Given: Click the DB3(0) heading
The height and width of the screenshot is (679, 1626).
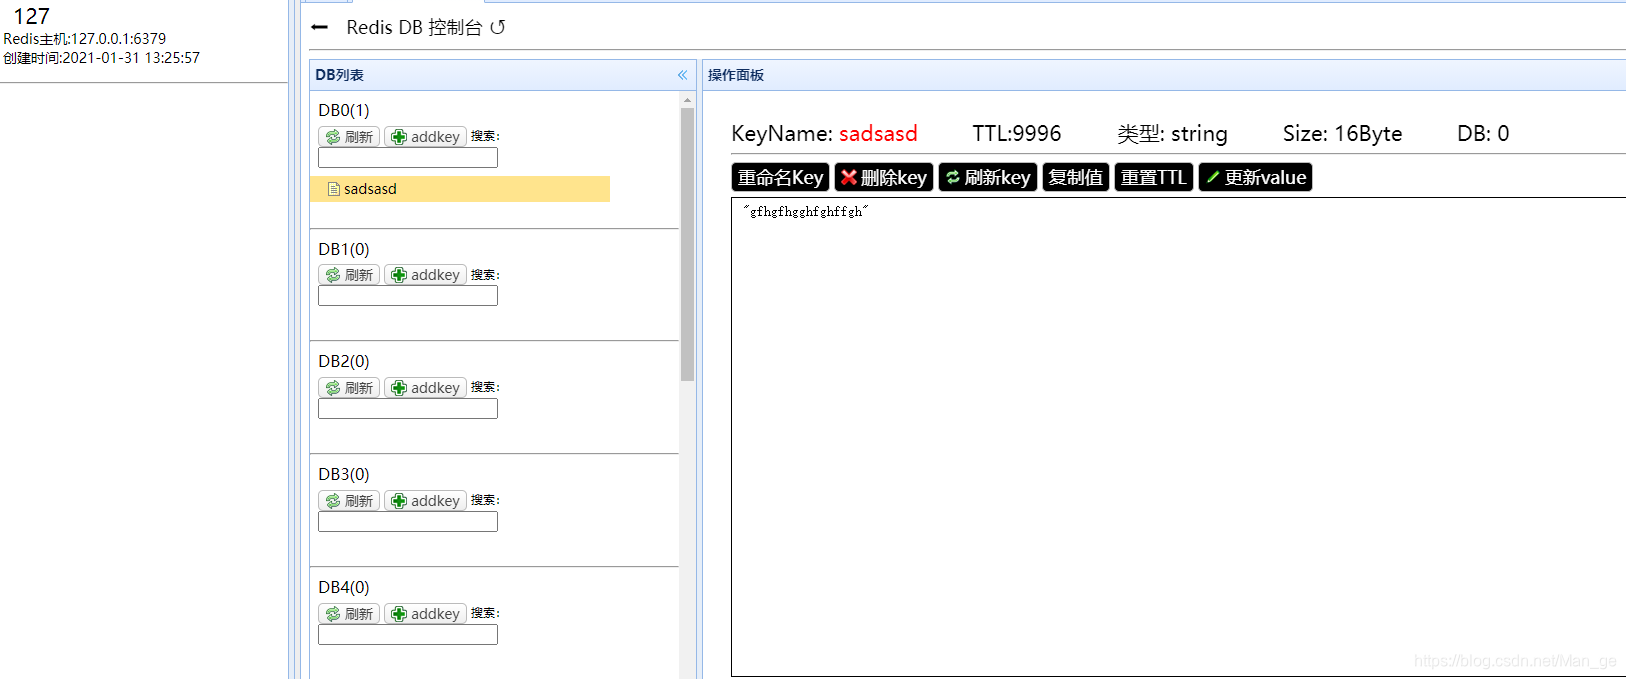Looking at the screenshot, I should [x=344, y=474].
